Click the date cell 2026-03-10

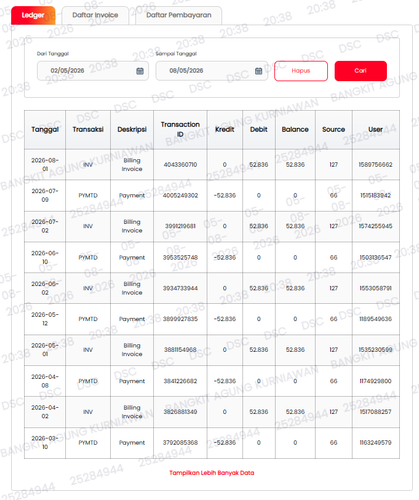(x=45, y=443)
